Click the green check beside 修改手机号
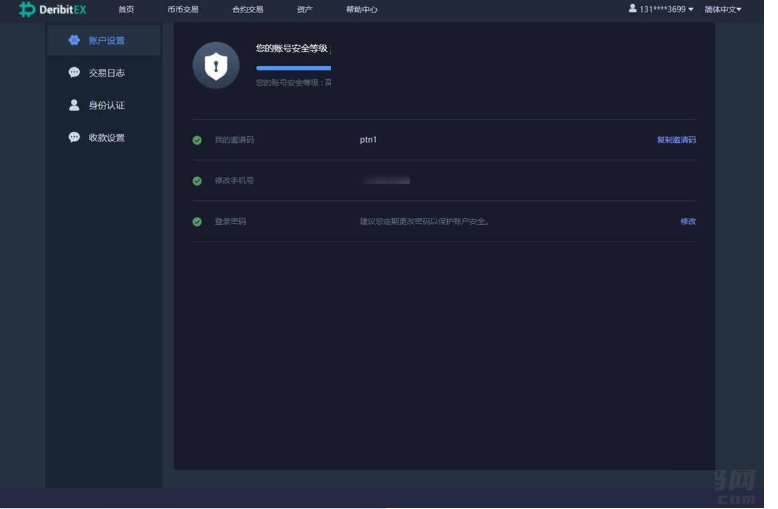 tap(197, 181)
